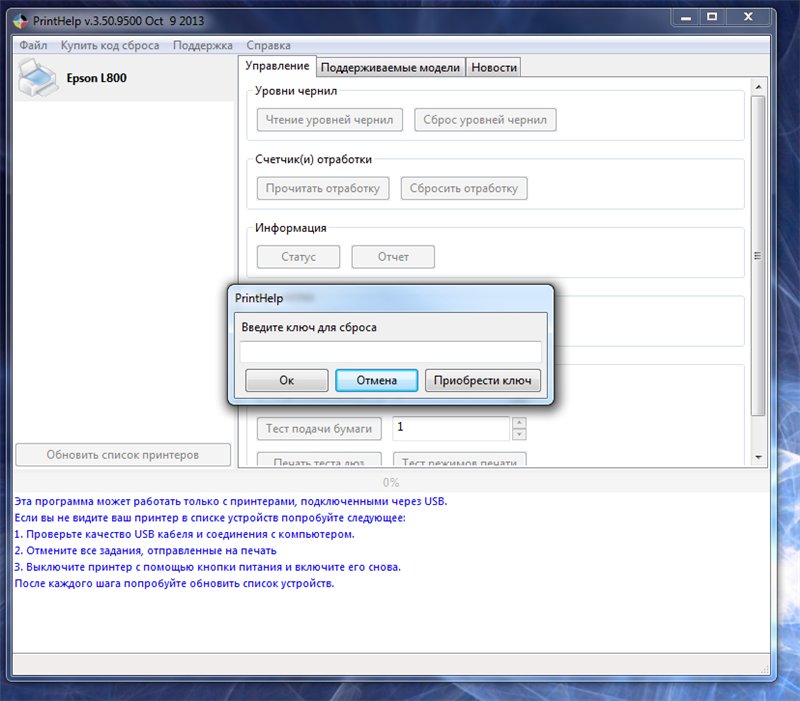The height and width of the screenshot is (701, 800).
Task: Close the PrintHelp window
Action: coord(748,17)
